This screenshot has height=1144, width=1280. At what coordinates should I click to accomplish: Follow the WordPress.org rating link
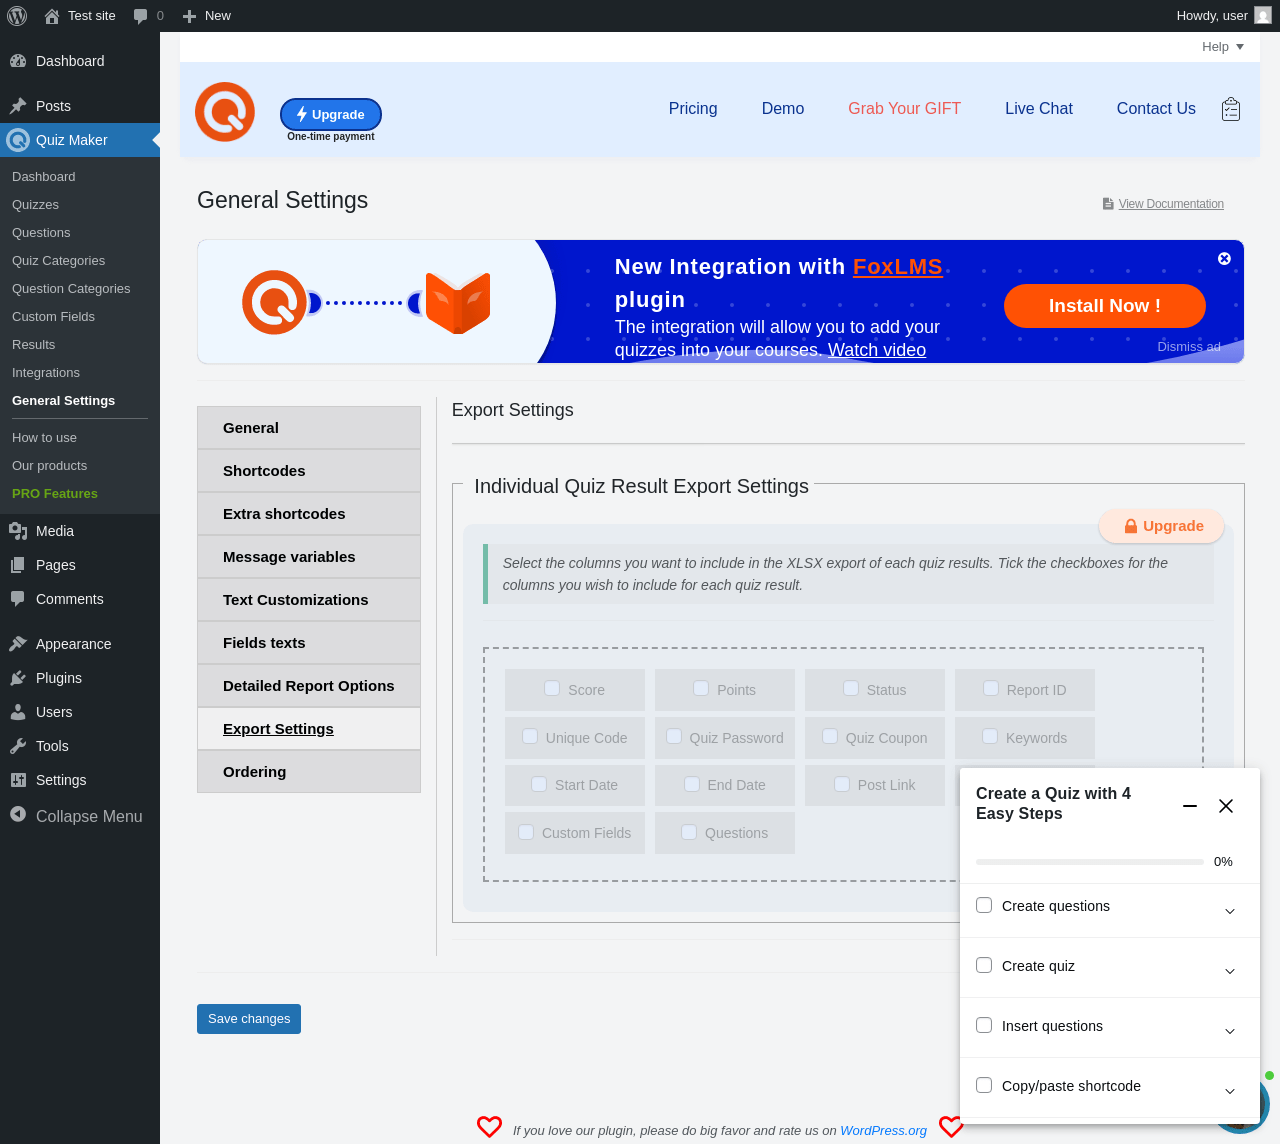[884, 1131]
